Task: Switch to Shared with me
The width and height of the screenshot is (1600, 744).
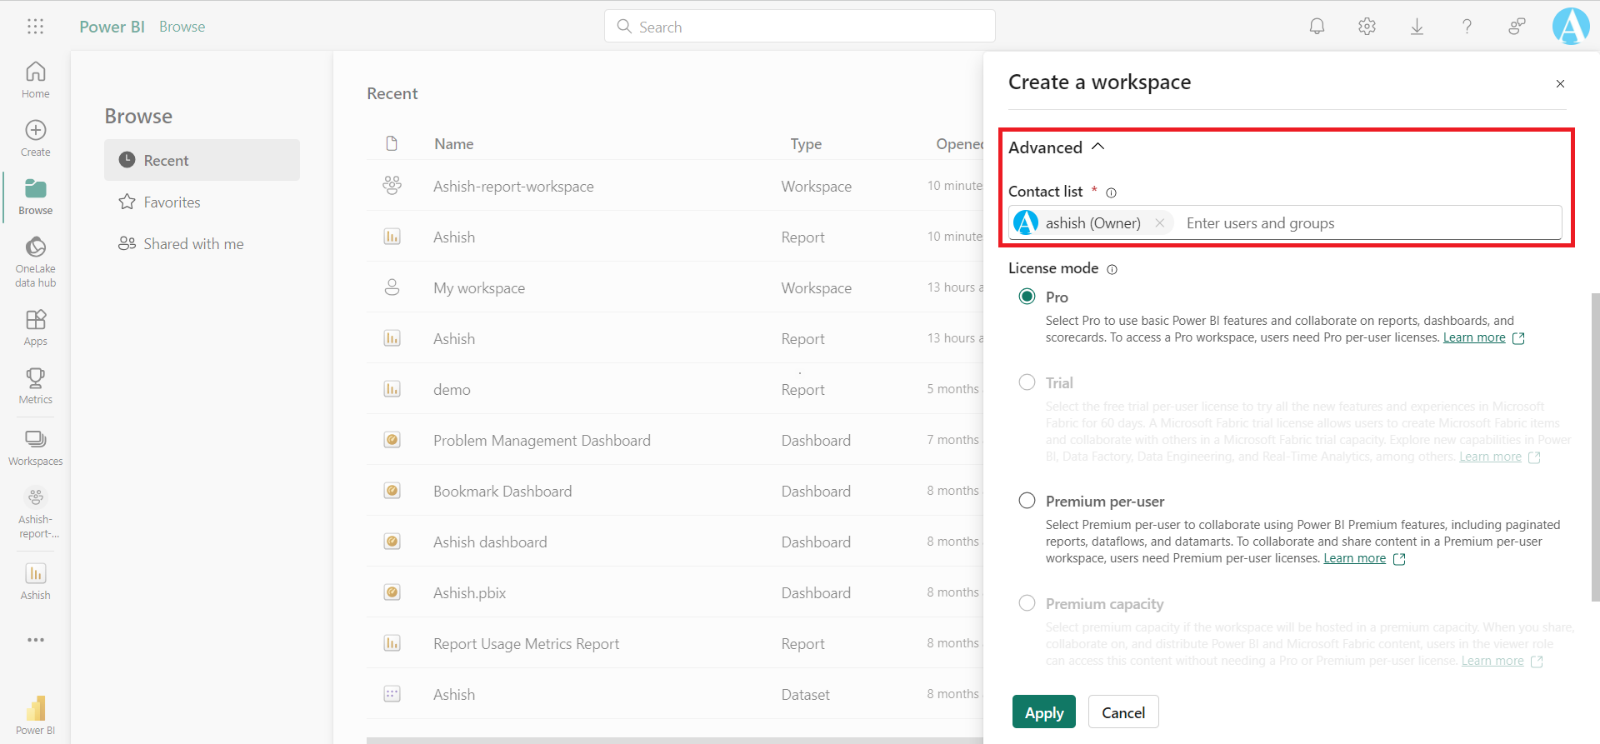Action: (193, 244)
